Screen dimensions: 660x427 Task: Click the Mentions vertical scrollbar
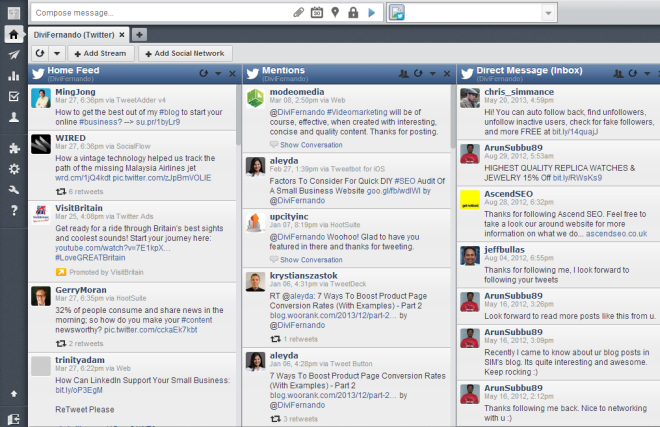coord(453,115)
